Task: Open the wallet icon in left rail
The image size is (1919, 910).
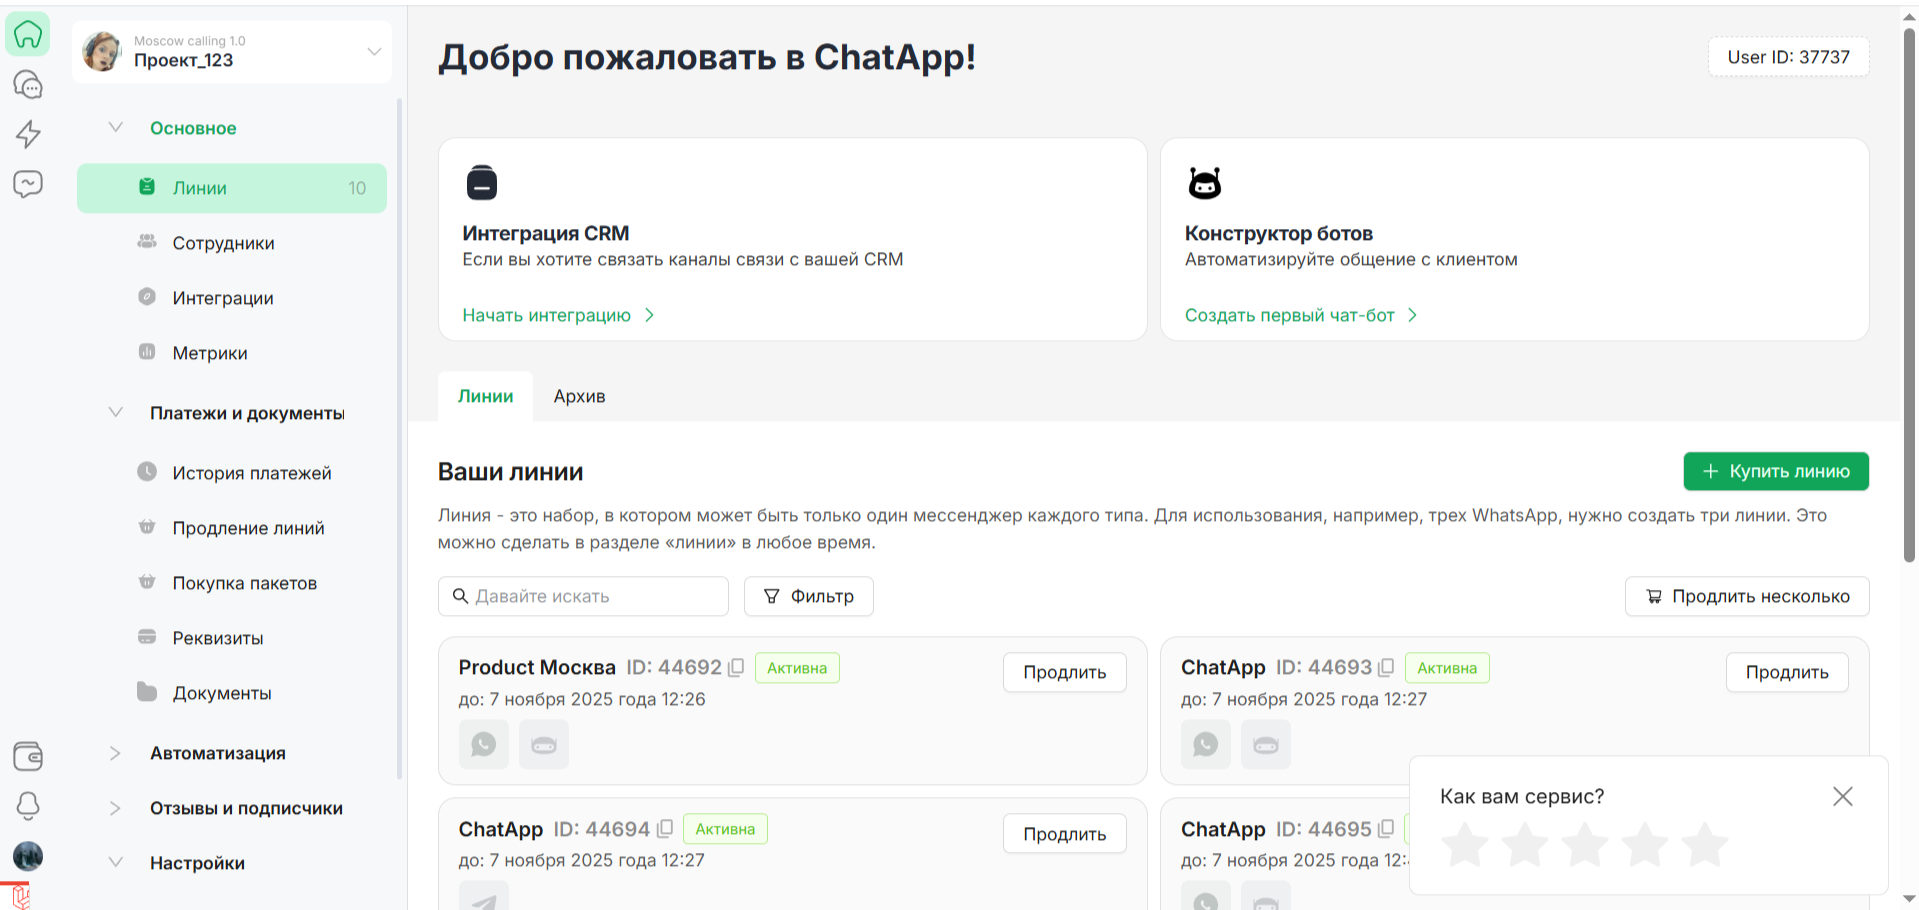Action: click(x=28, y=756)
